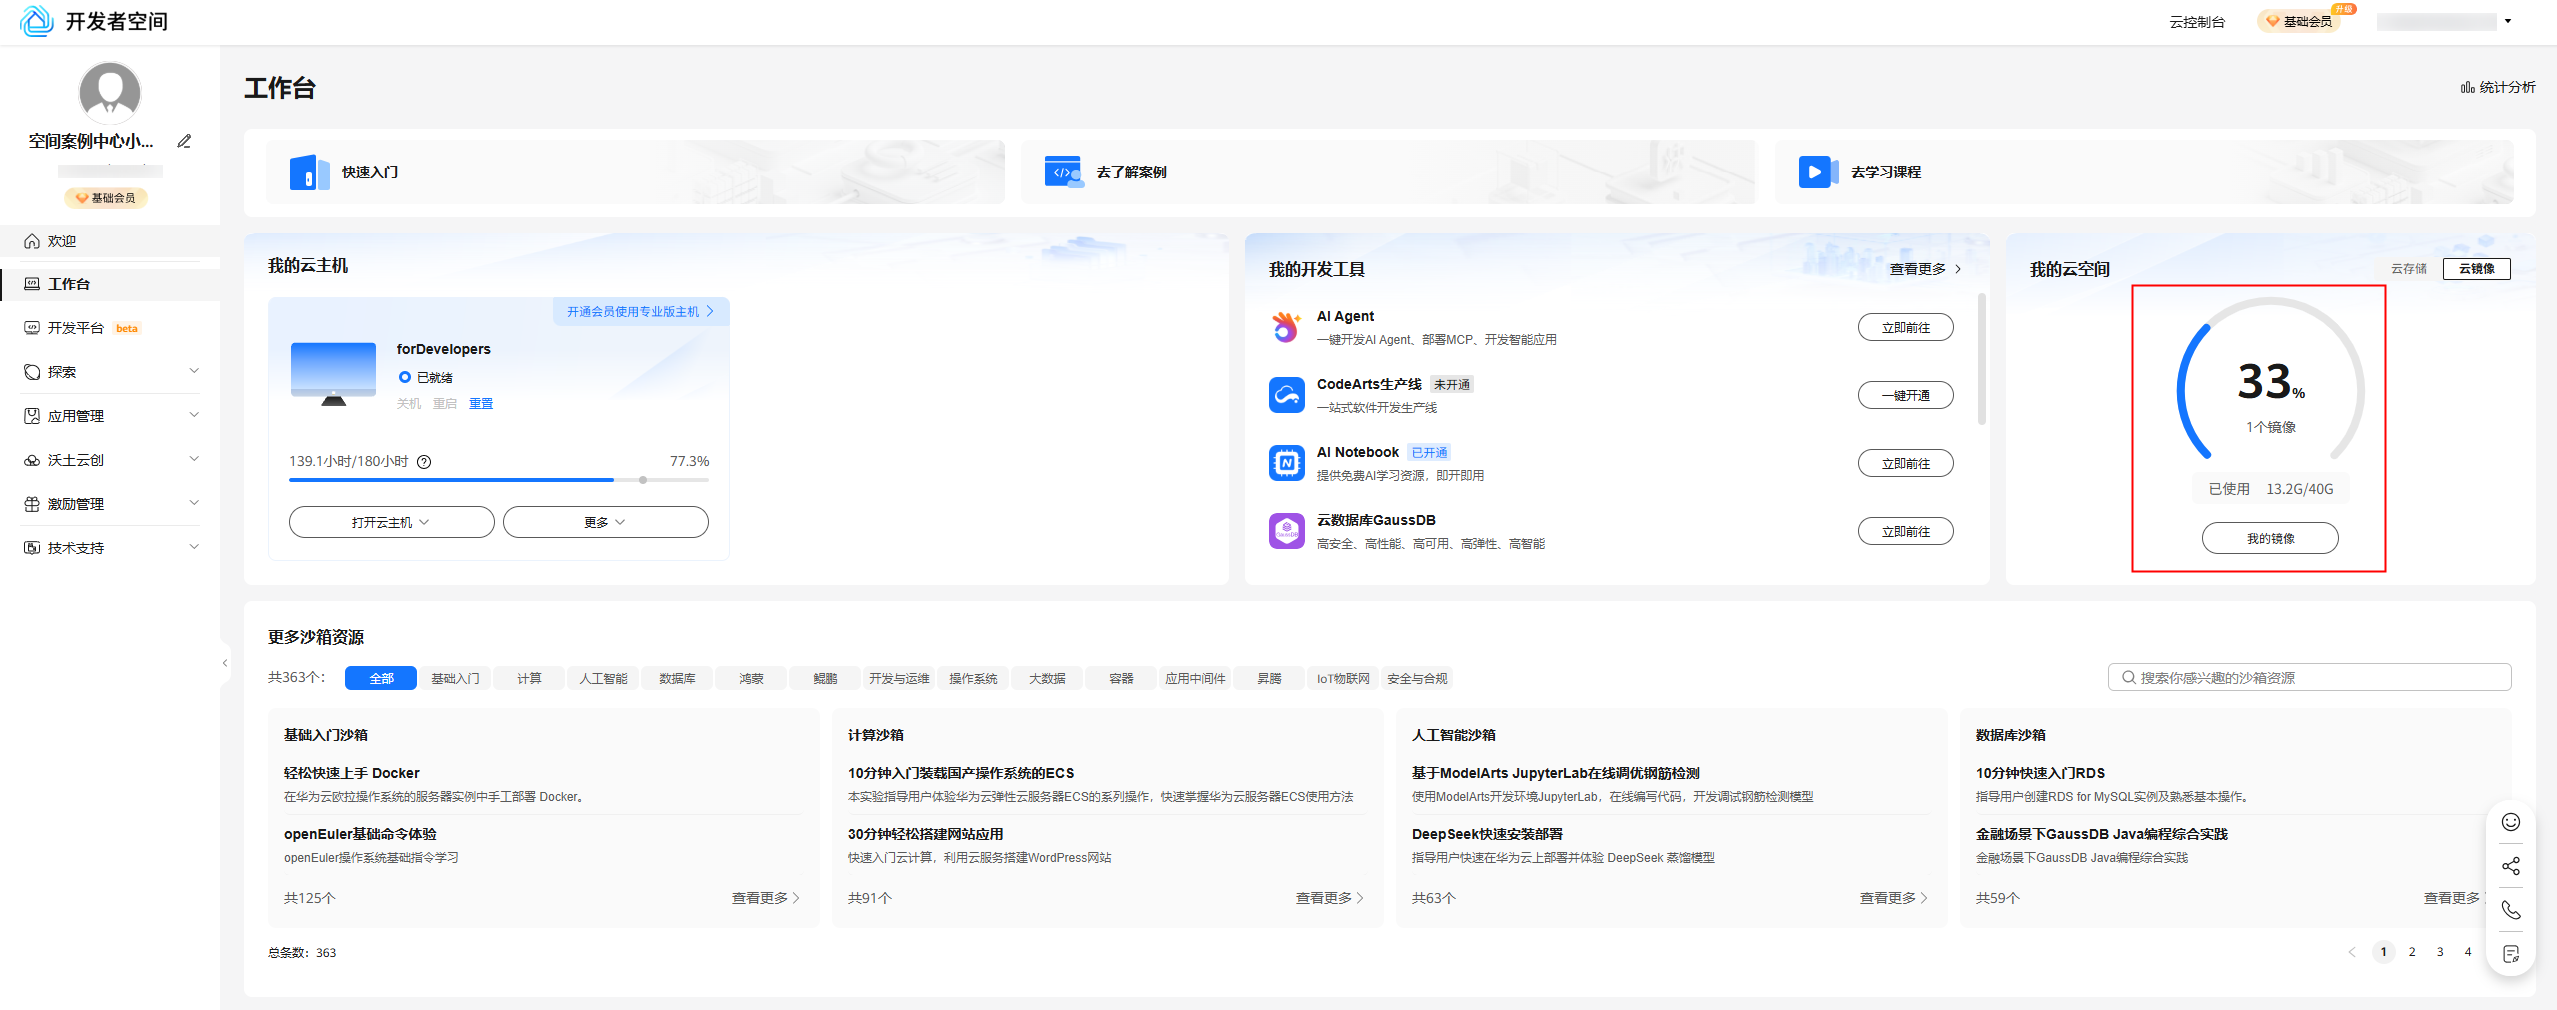
Task: Click the share floating icon
Action: click(2511, 866)
